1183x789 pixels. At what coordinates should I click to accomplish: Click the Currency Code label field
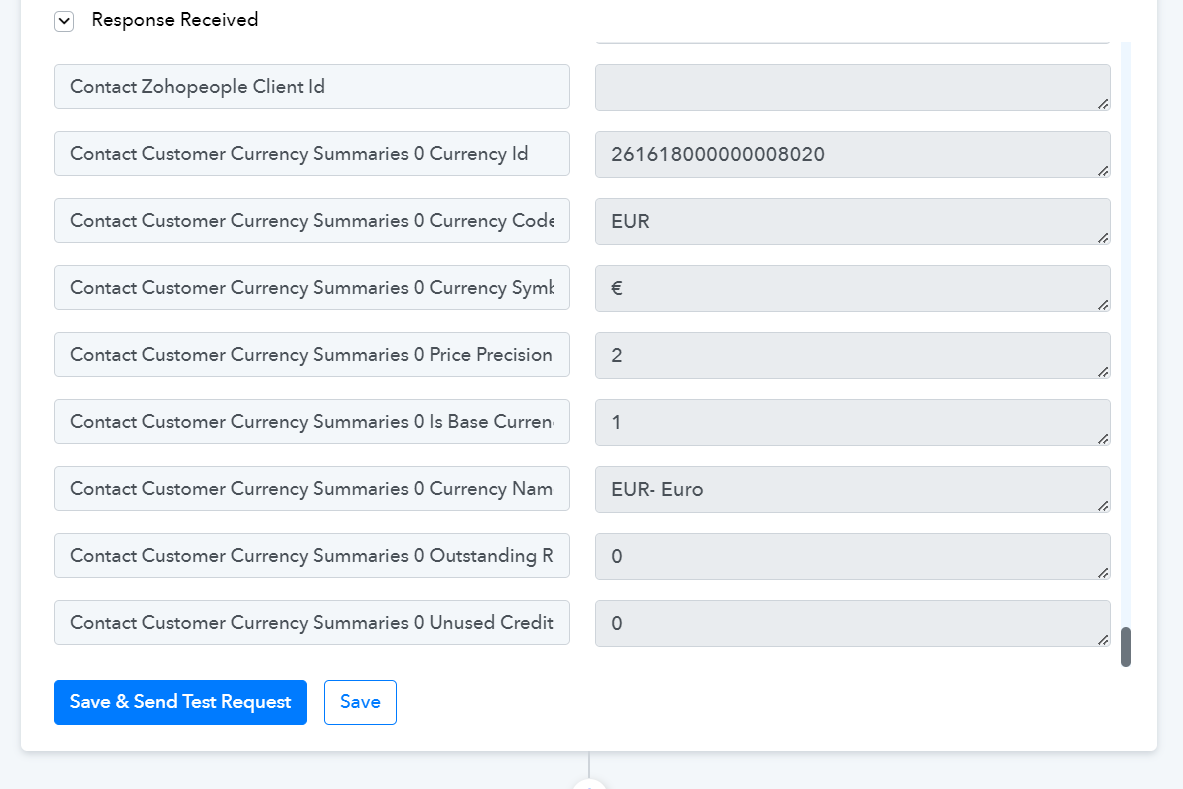[312, 221]
